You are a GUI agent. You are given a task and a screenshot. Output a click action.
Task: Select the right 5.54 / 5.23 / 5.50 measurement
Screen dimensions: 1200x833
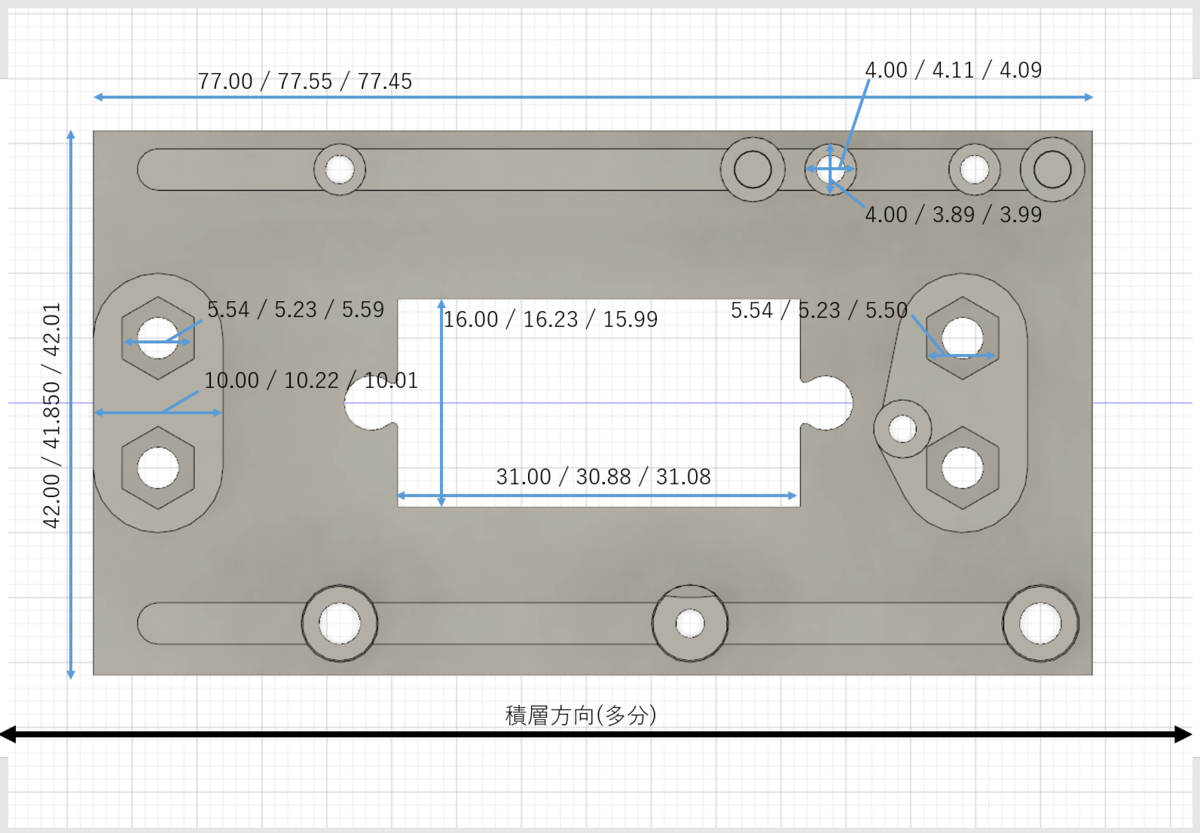(x=820, y=311)
